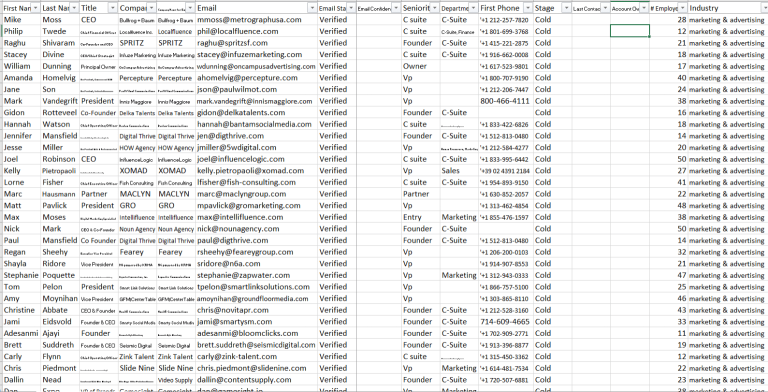768x392 pixels.
Task: Select cell raghu@spritzsf.com
Action: point(257,43)
